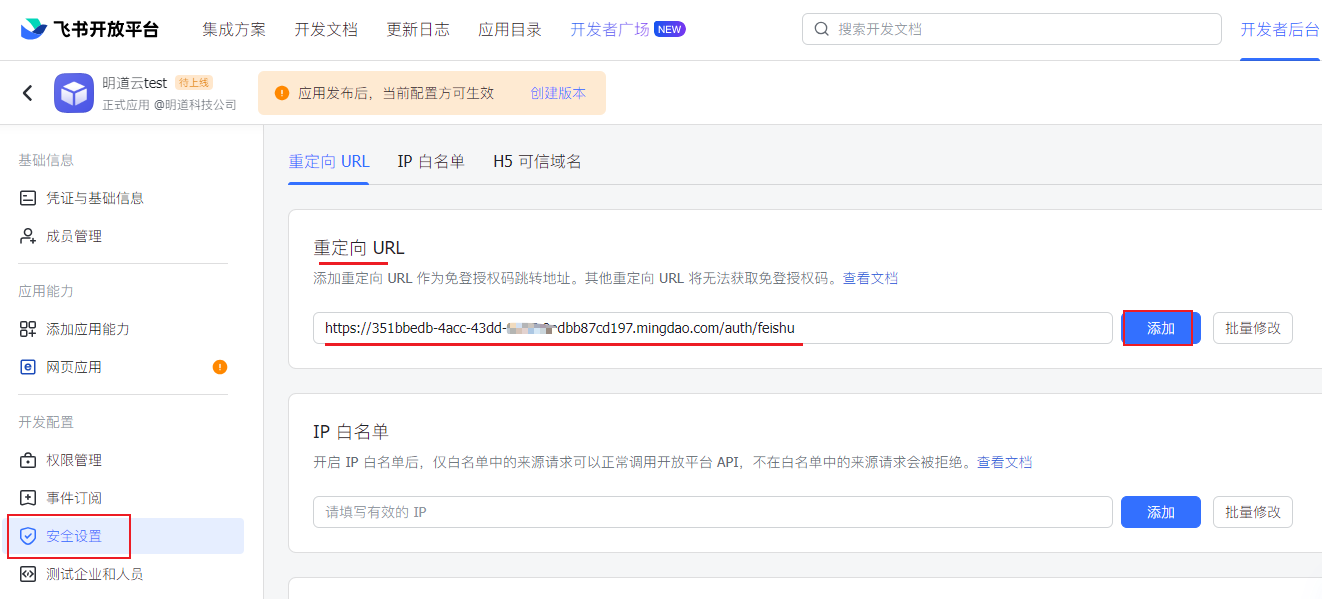The width and height of the screenshot is (1322, 599).
Task: Open 查看文档 link under 重定向 URL
Action: coord(870,278)
